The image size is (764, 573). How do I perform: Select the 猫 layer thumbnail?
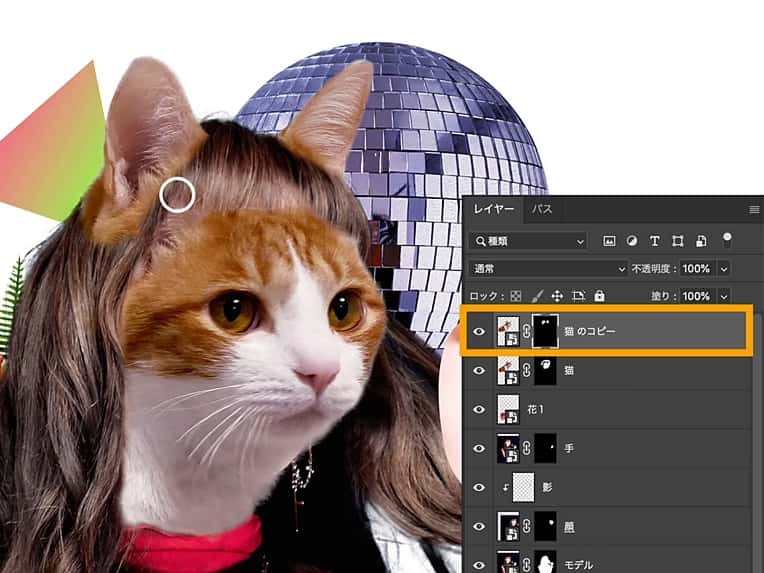[508, 370]
